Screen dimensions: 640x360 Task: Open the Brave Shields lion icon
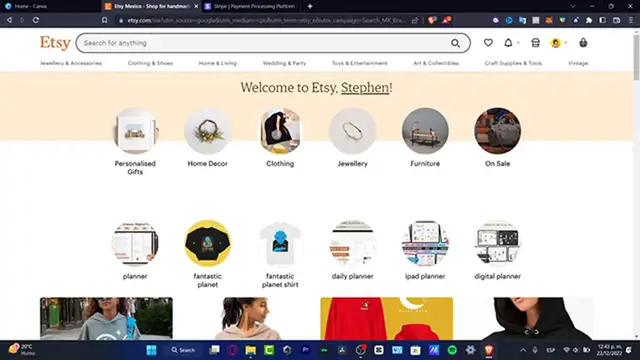[x=432, y=20]
